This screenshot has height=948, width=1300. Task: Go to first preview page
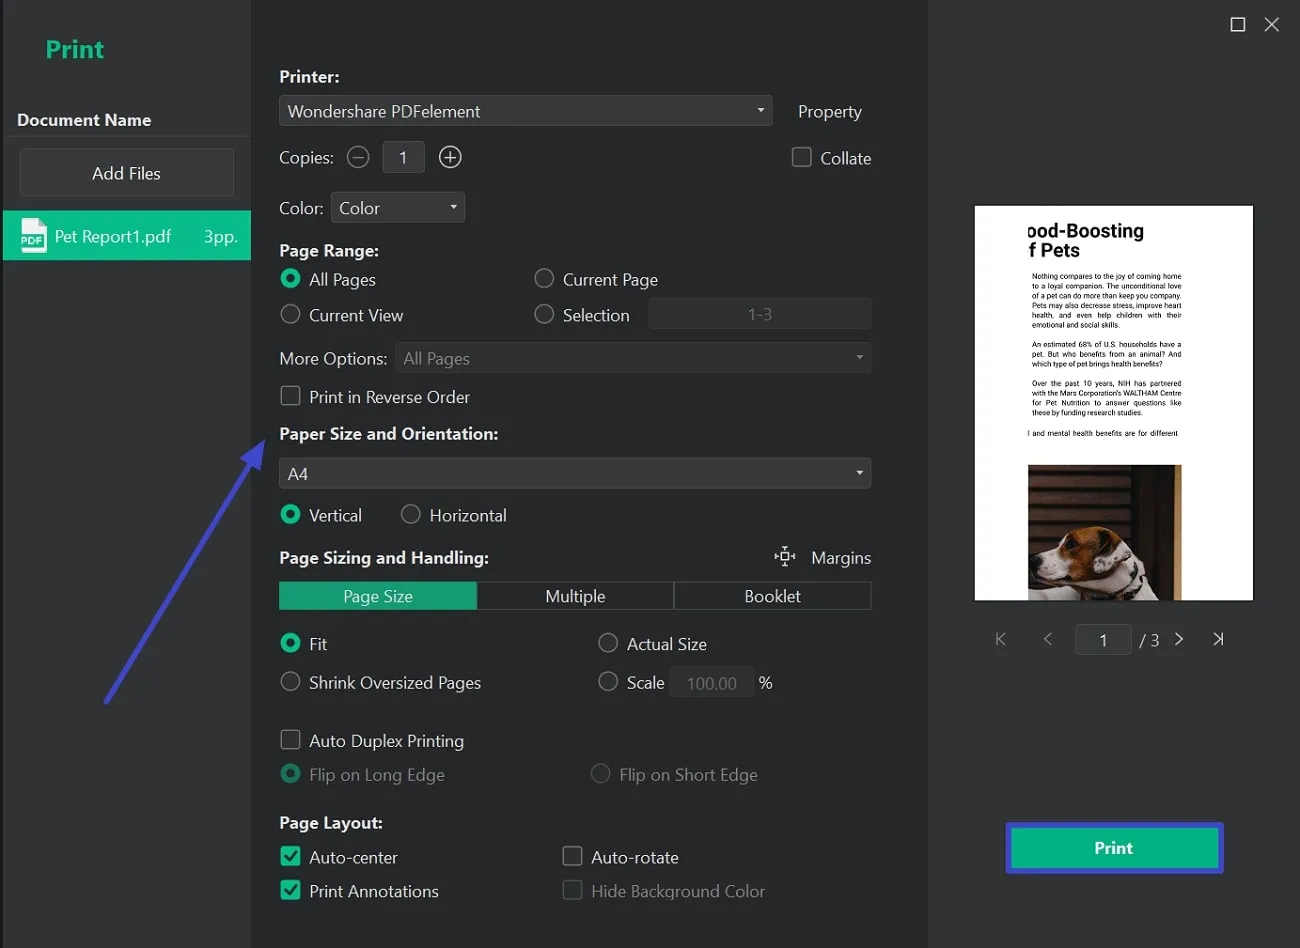coord(1001,639)
